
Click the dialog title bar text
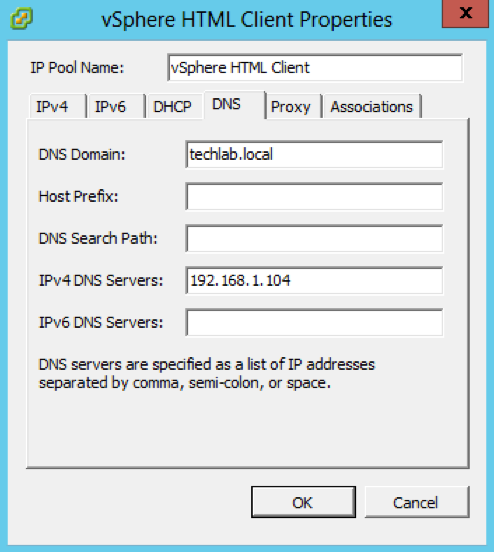[246, 19]
